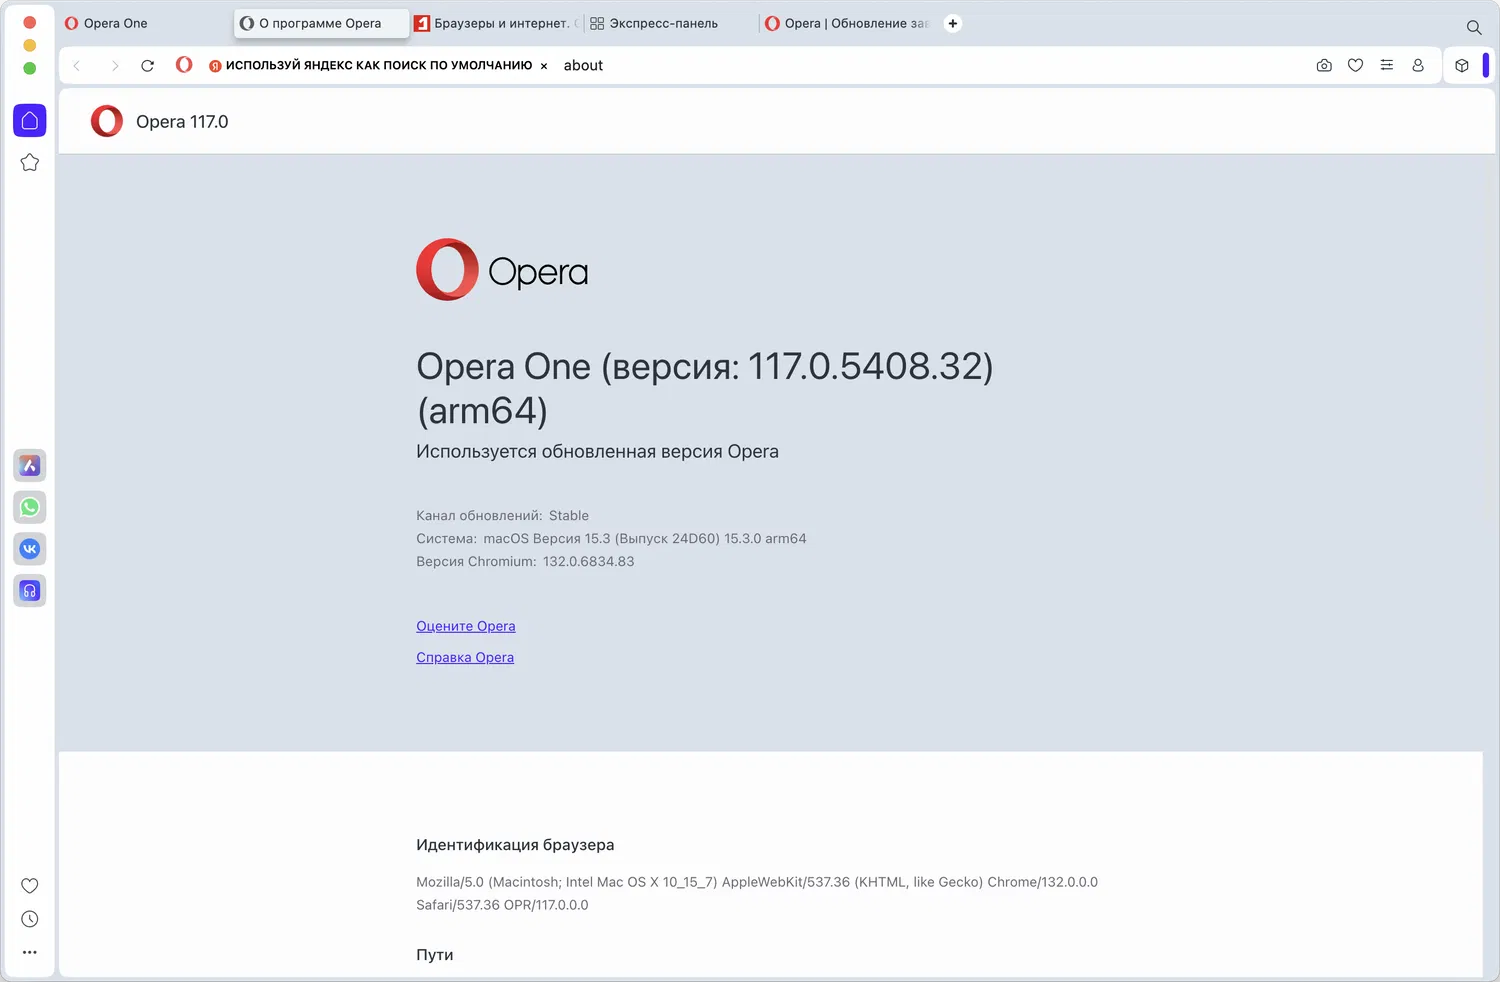This screenshot has width=1500, height=982.
Task: Open the 'Экспресс-панель' tab
Action: click(670, 23)
